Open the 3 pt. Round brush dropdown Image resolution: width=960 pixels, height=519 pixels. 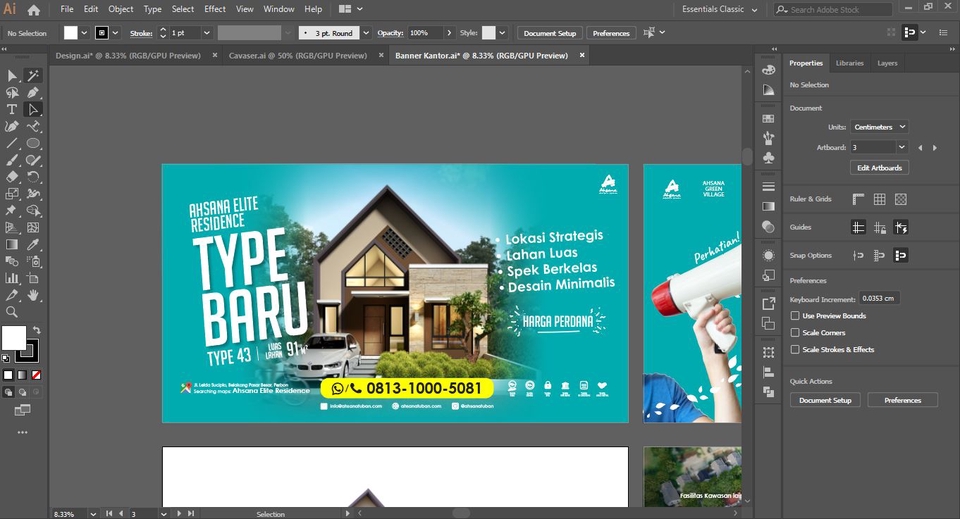366,33
